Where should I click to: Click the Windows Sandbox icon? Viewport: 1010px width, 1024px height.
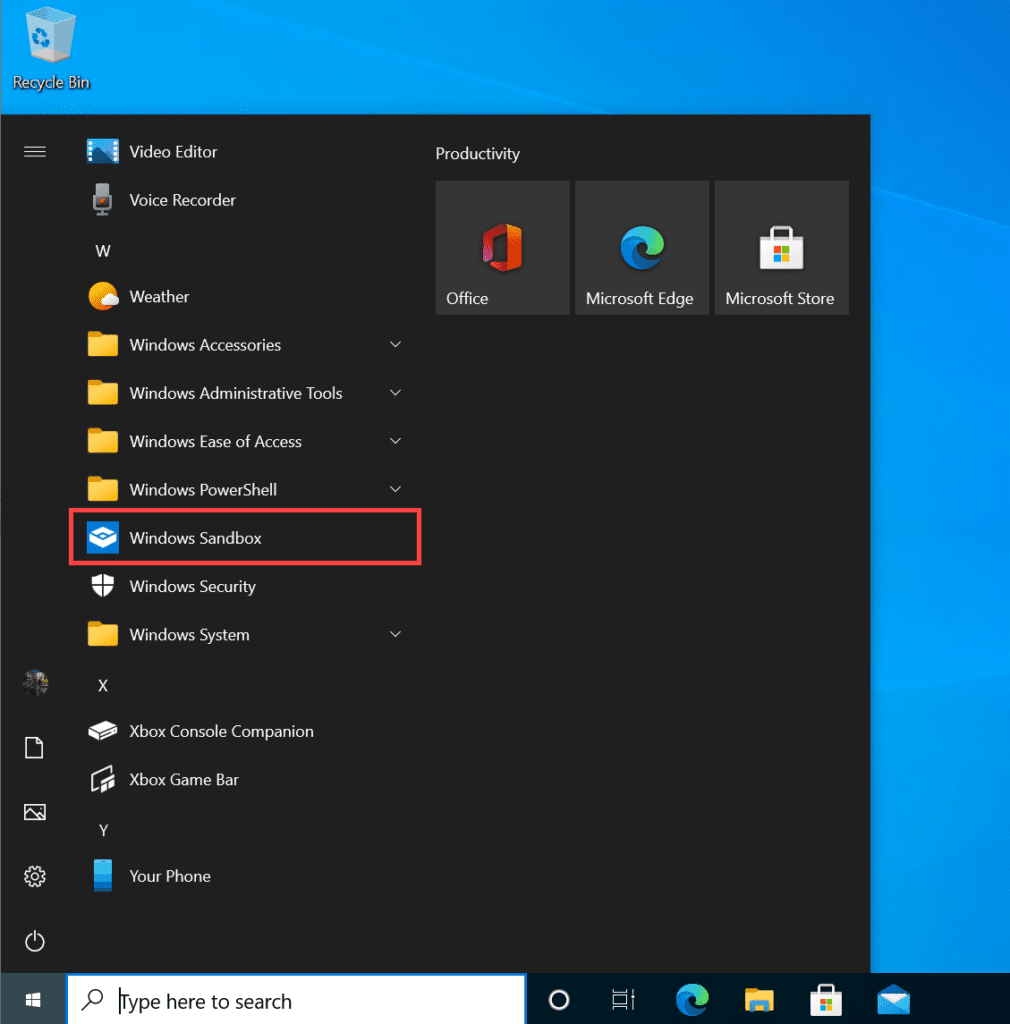pos(103,537)
